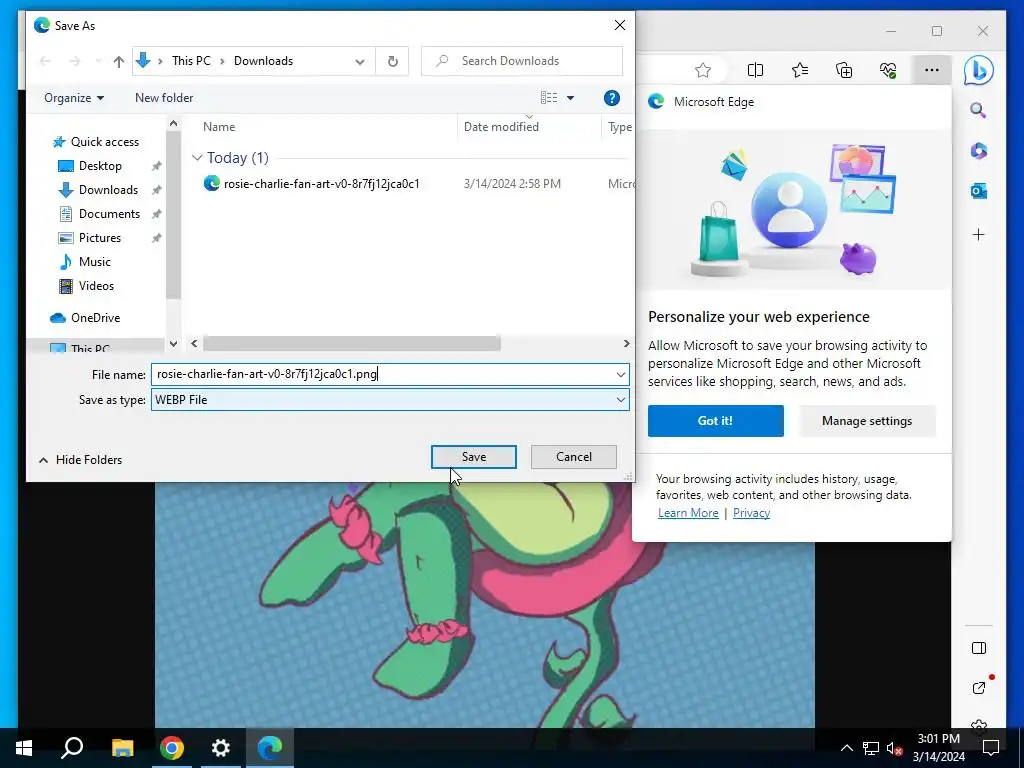Open the Save as type WEBP File dropdown

pyautogui.click(x=390, y=400)
